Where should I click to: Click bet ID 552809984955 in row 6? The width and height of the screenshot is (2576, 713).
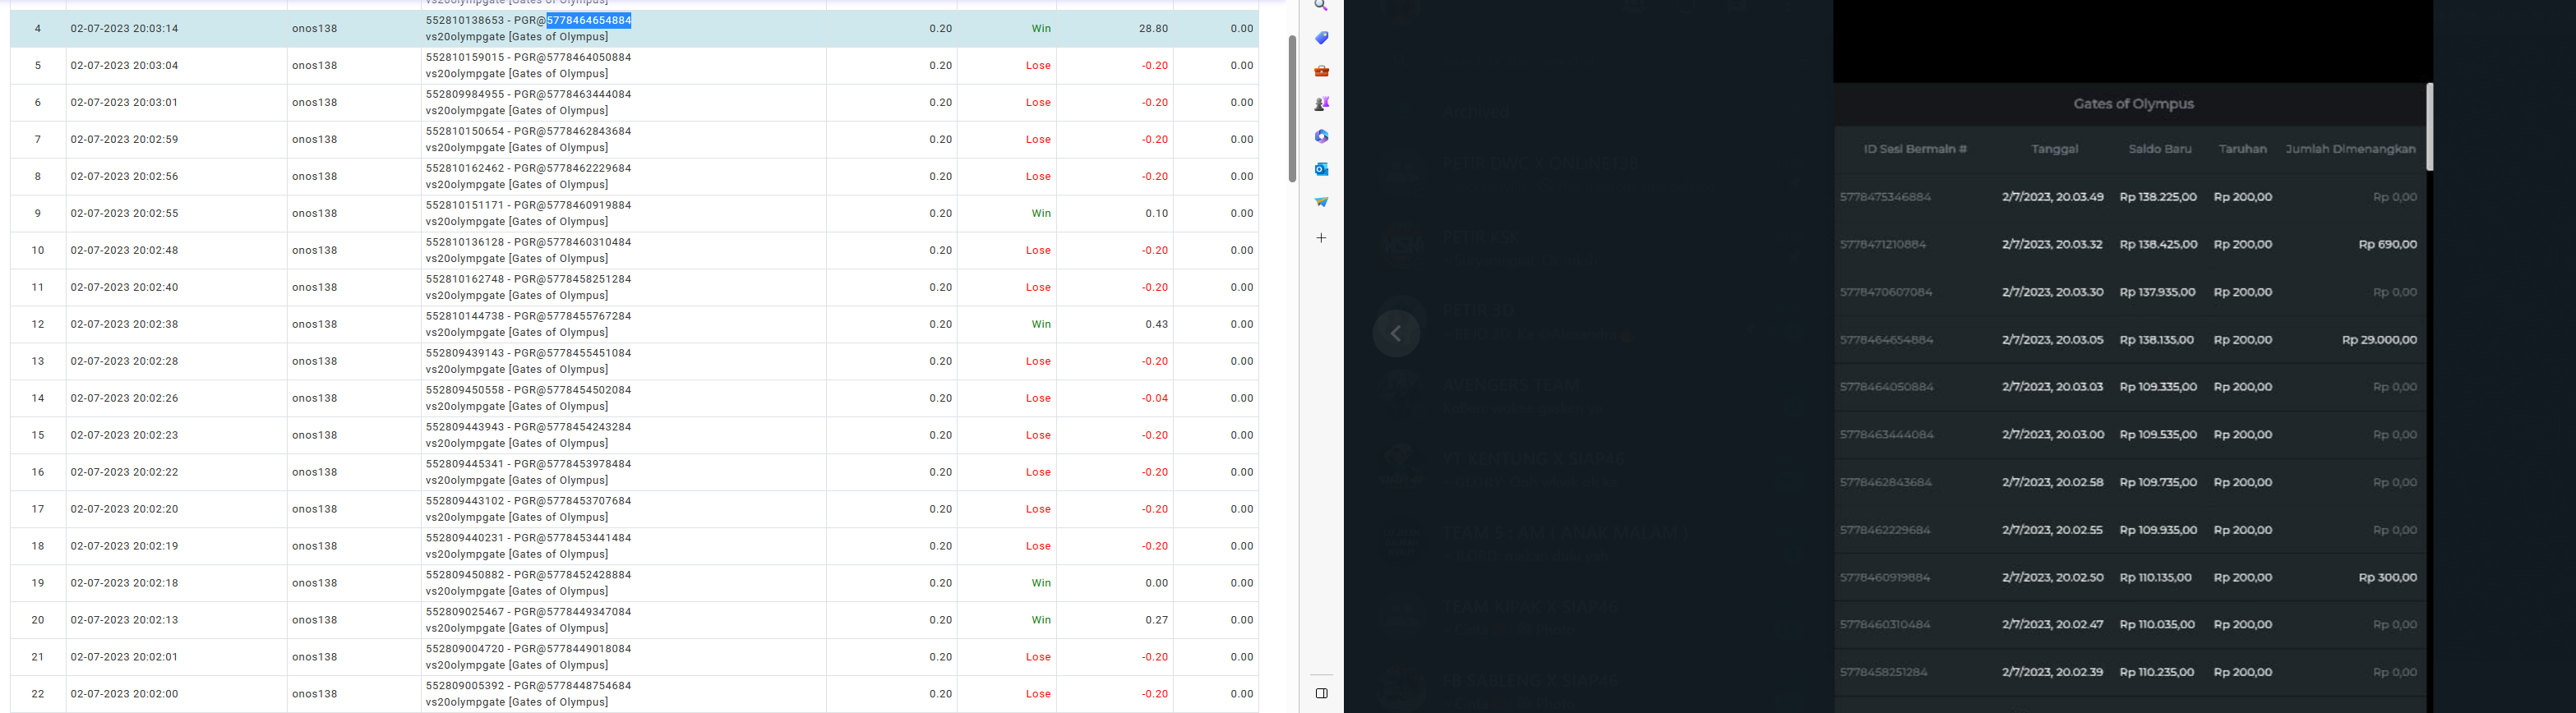coord(465,95)
